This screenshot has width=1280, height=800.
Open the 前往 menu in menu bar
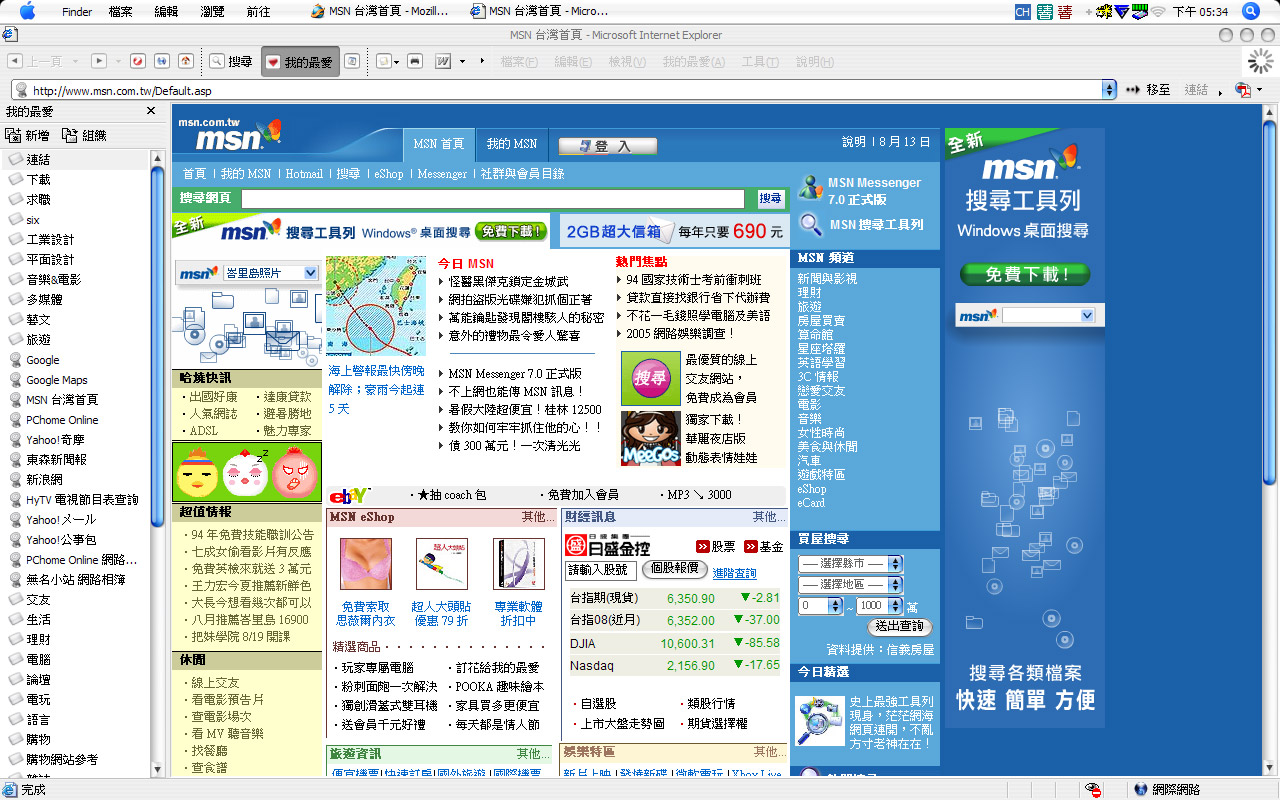point(258,11)
